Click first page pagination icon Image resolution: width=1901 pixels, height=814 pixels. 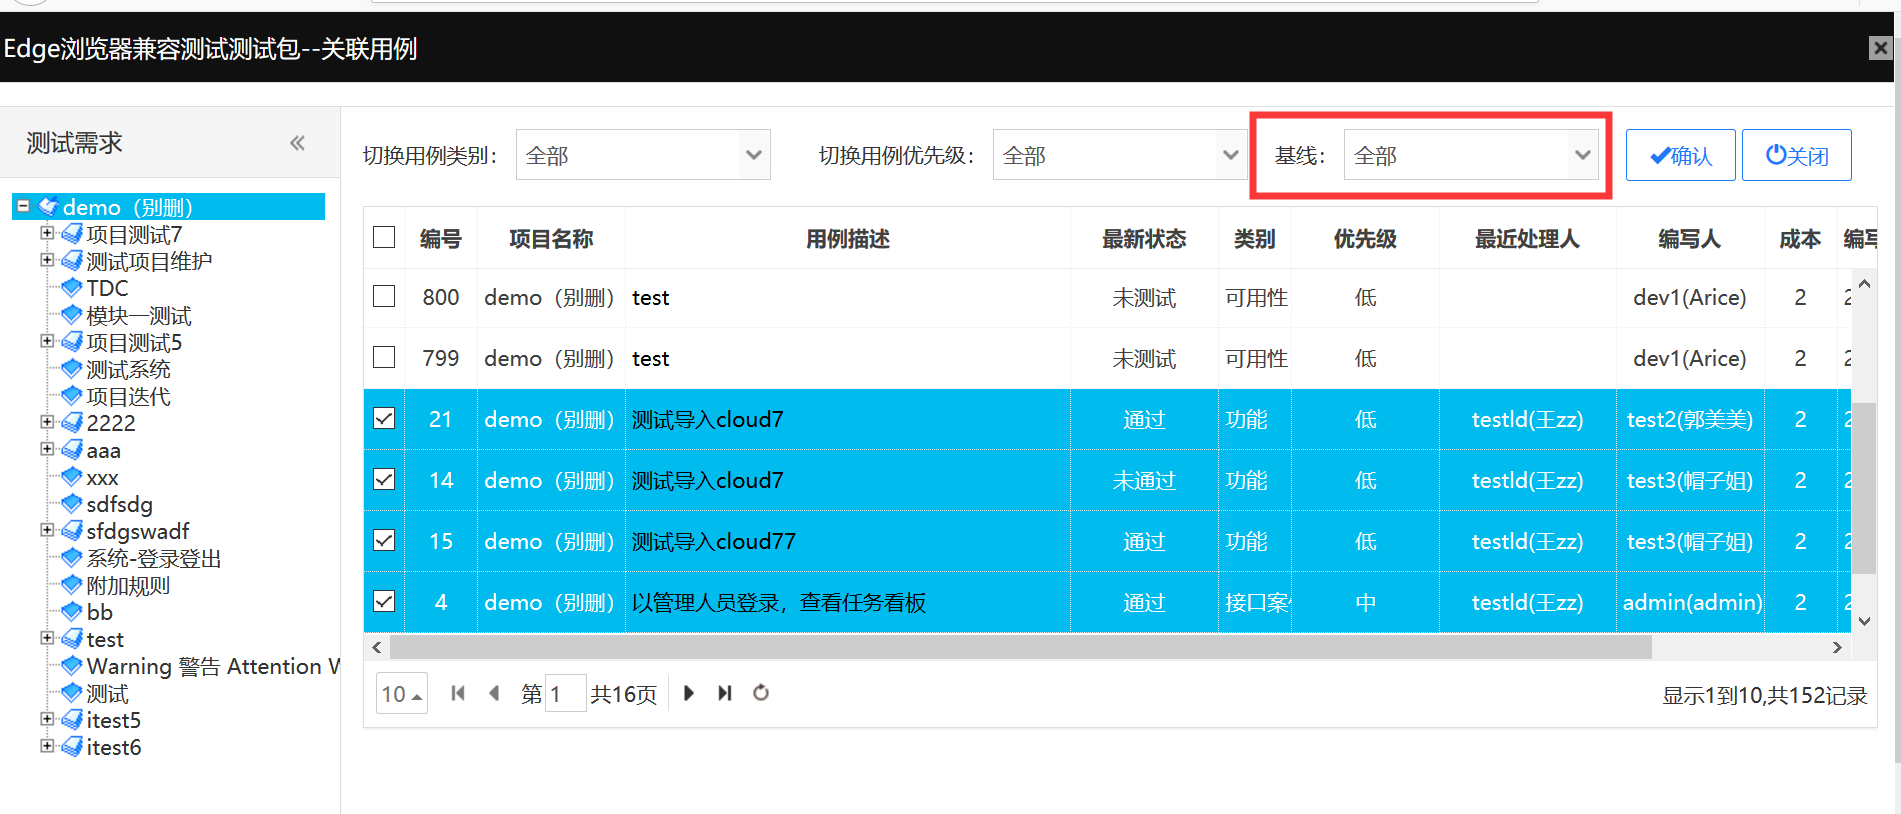point(458,693)
